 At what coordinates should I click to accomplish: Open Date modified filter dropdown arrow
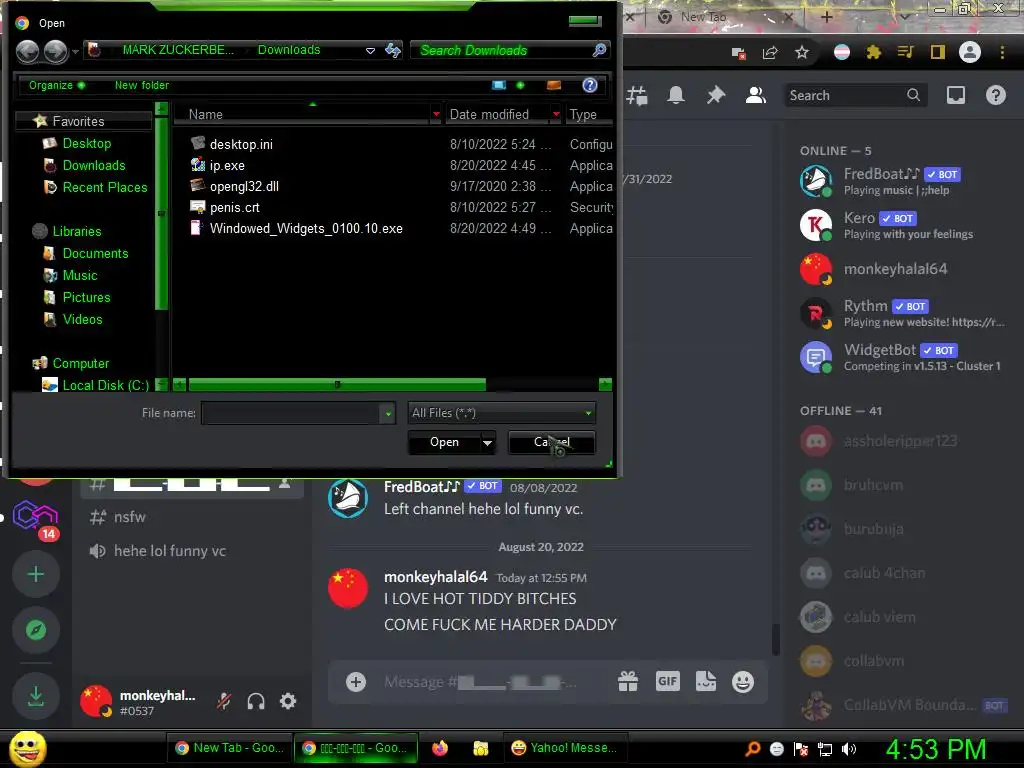coord(556,114)
